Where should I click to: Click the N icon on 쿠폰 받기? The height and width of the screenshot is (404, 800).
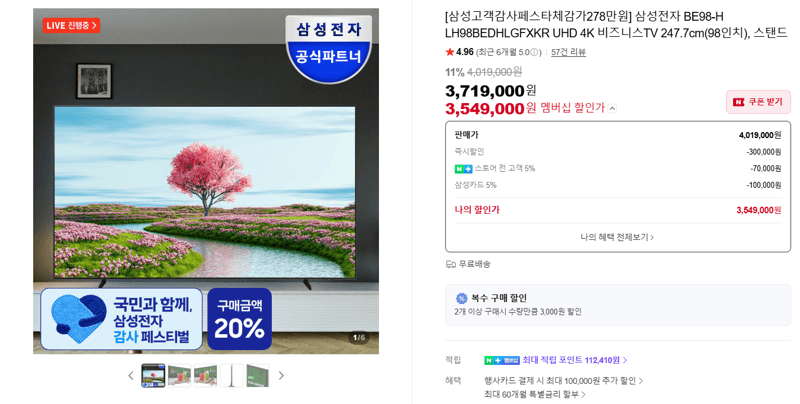738,102
